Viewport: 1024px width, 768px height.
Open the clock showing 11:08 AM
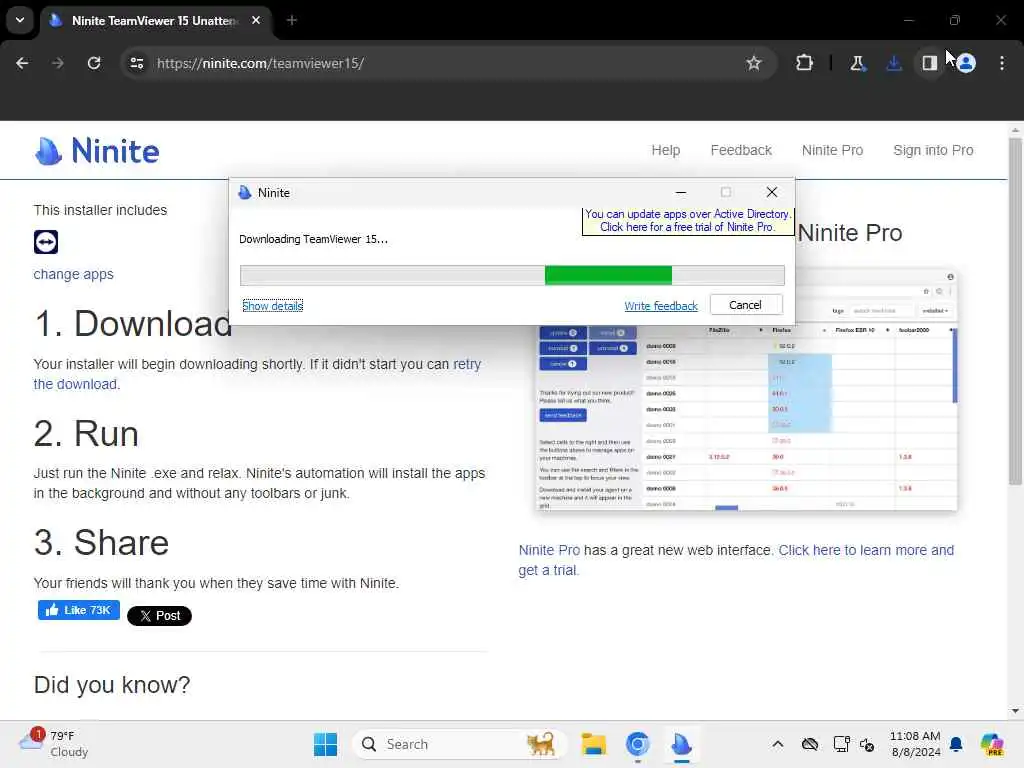[x=915, y=744]
